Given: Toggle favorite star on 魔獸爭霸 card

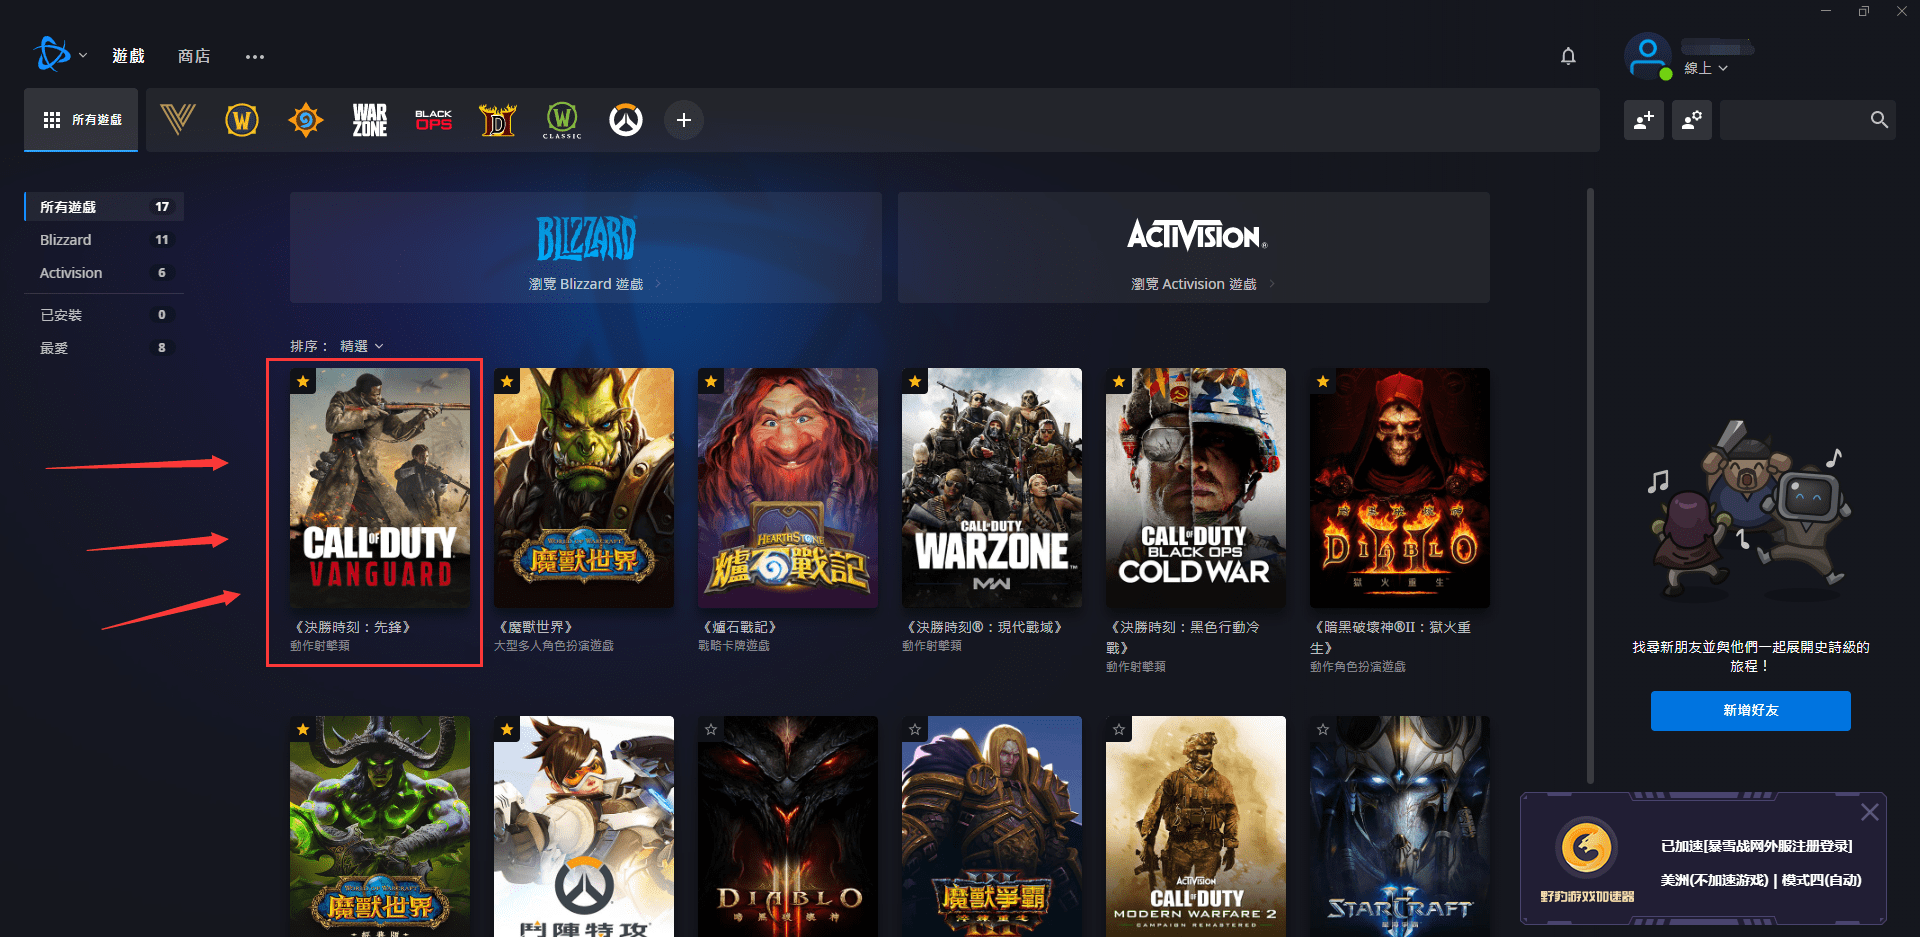Looking at the screenshot, I should pyautogui.click(x=915, y=729).
